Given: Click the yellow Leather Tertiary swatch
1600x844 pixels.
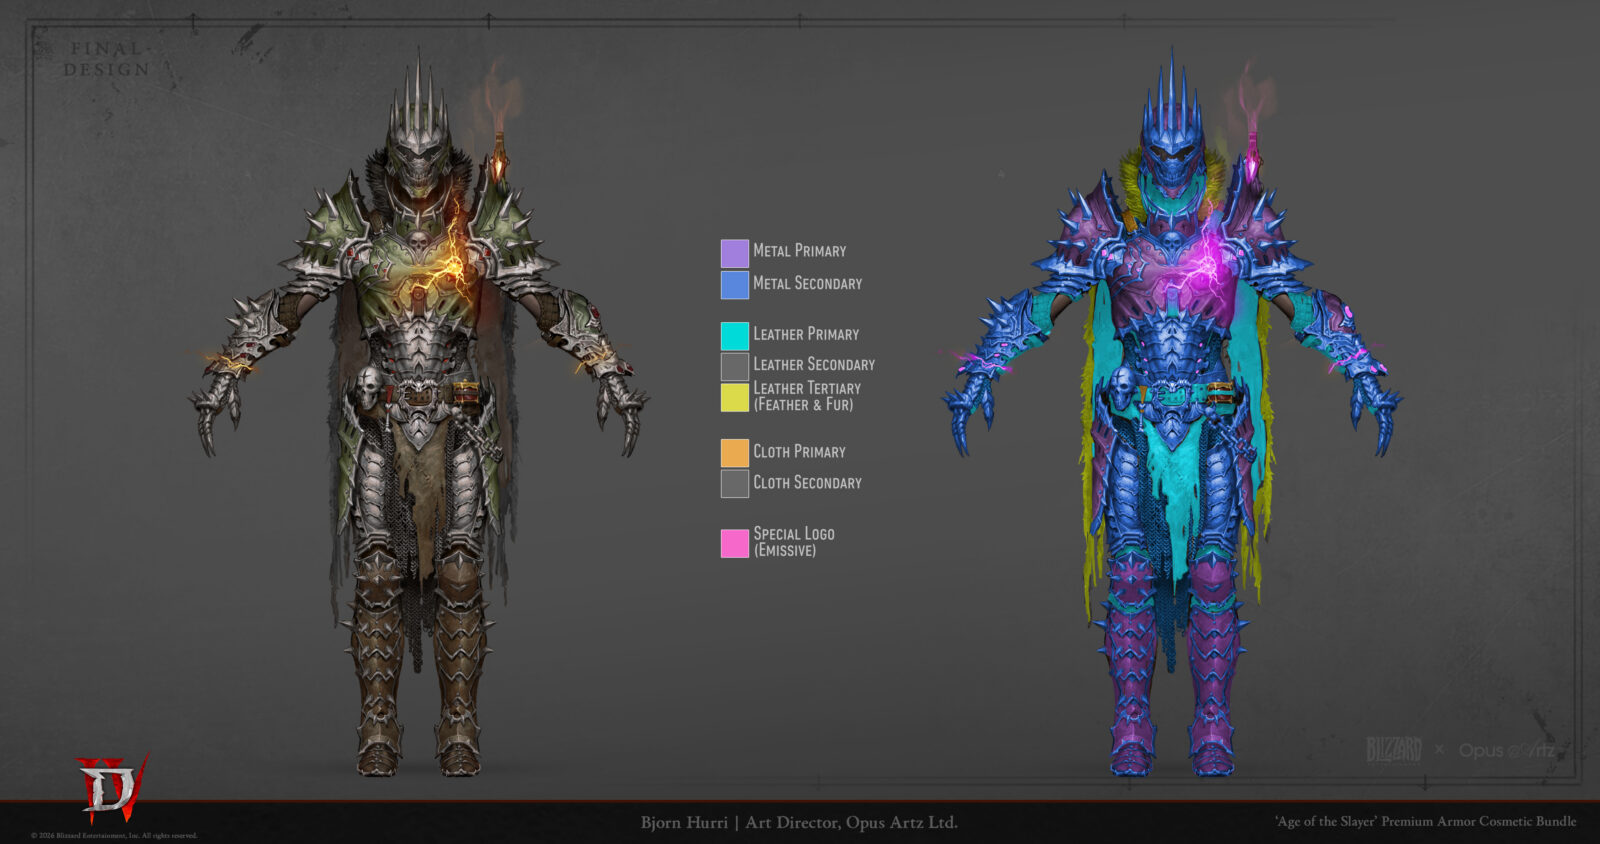Looking at the screenshot, I should 735,398.
